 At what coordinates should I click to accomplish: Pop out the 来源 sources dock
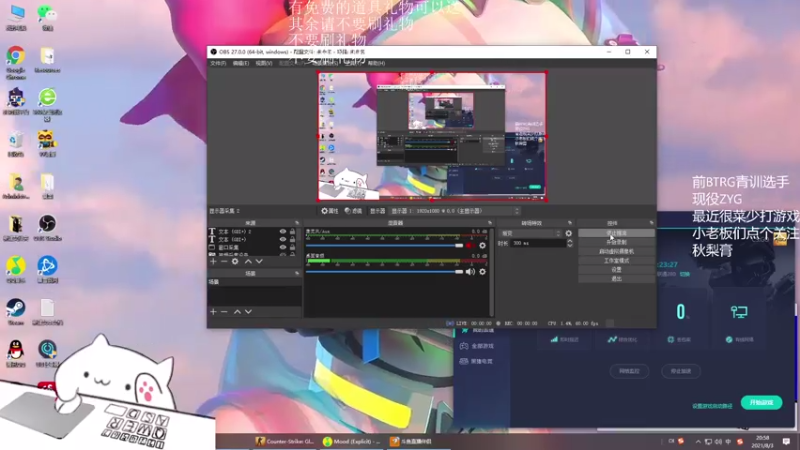(297, 223)
